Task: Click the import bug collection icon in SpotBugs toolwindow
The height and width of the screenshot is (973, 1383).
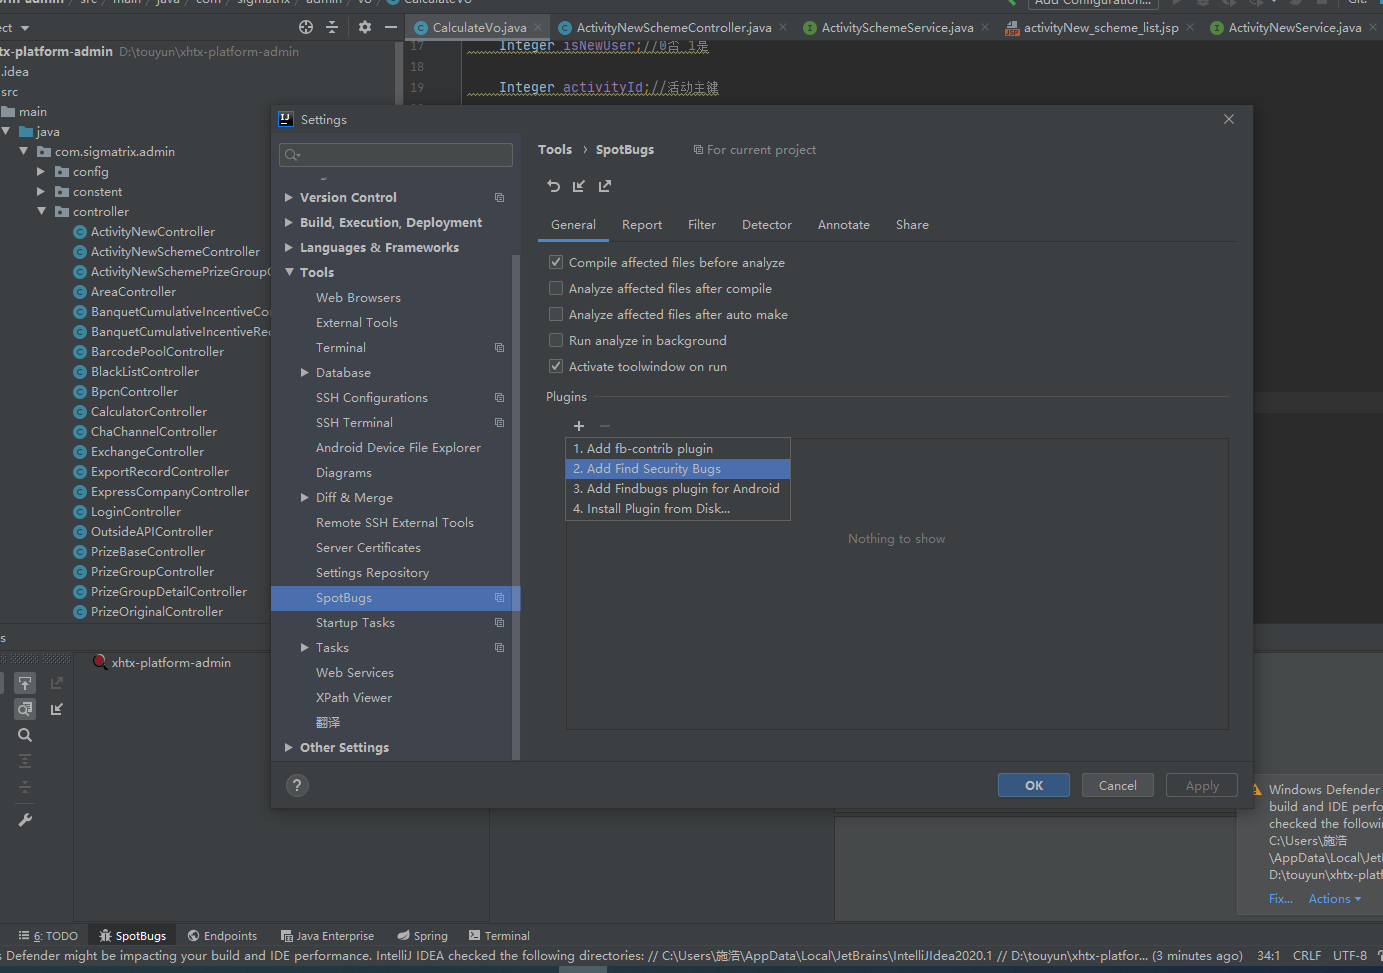Action: 57,709
